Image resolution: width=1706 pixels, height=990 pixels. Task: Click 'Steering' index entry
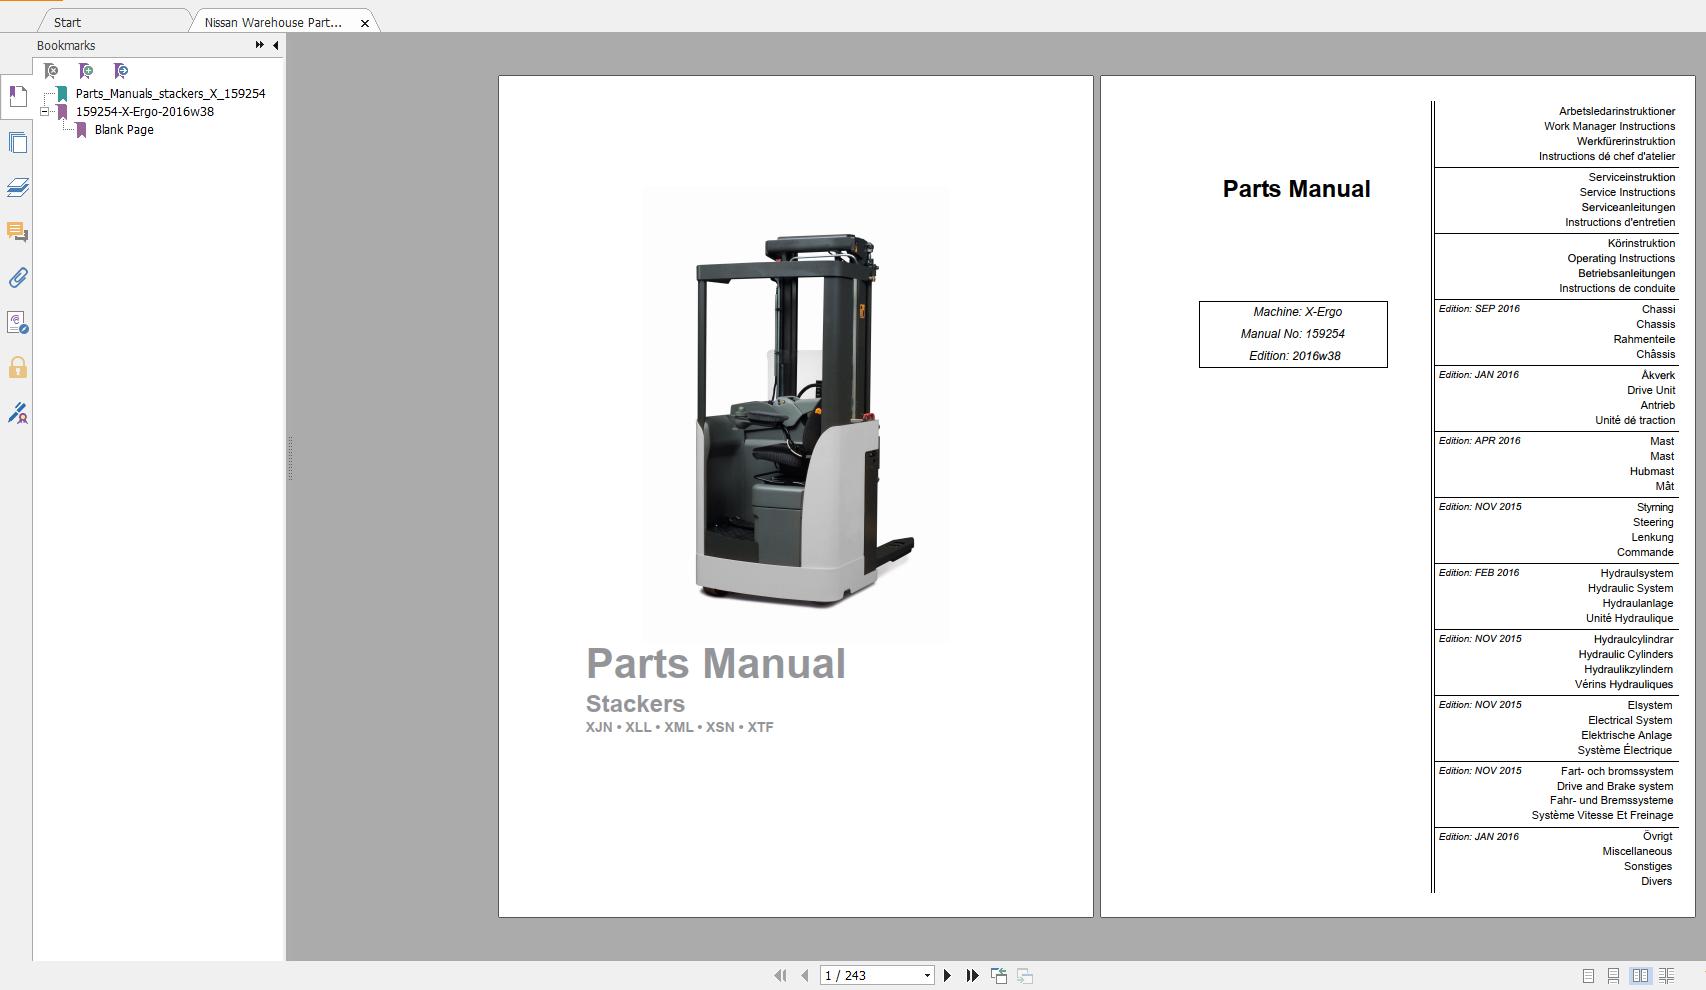[1653, 523]
